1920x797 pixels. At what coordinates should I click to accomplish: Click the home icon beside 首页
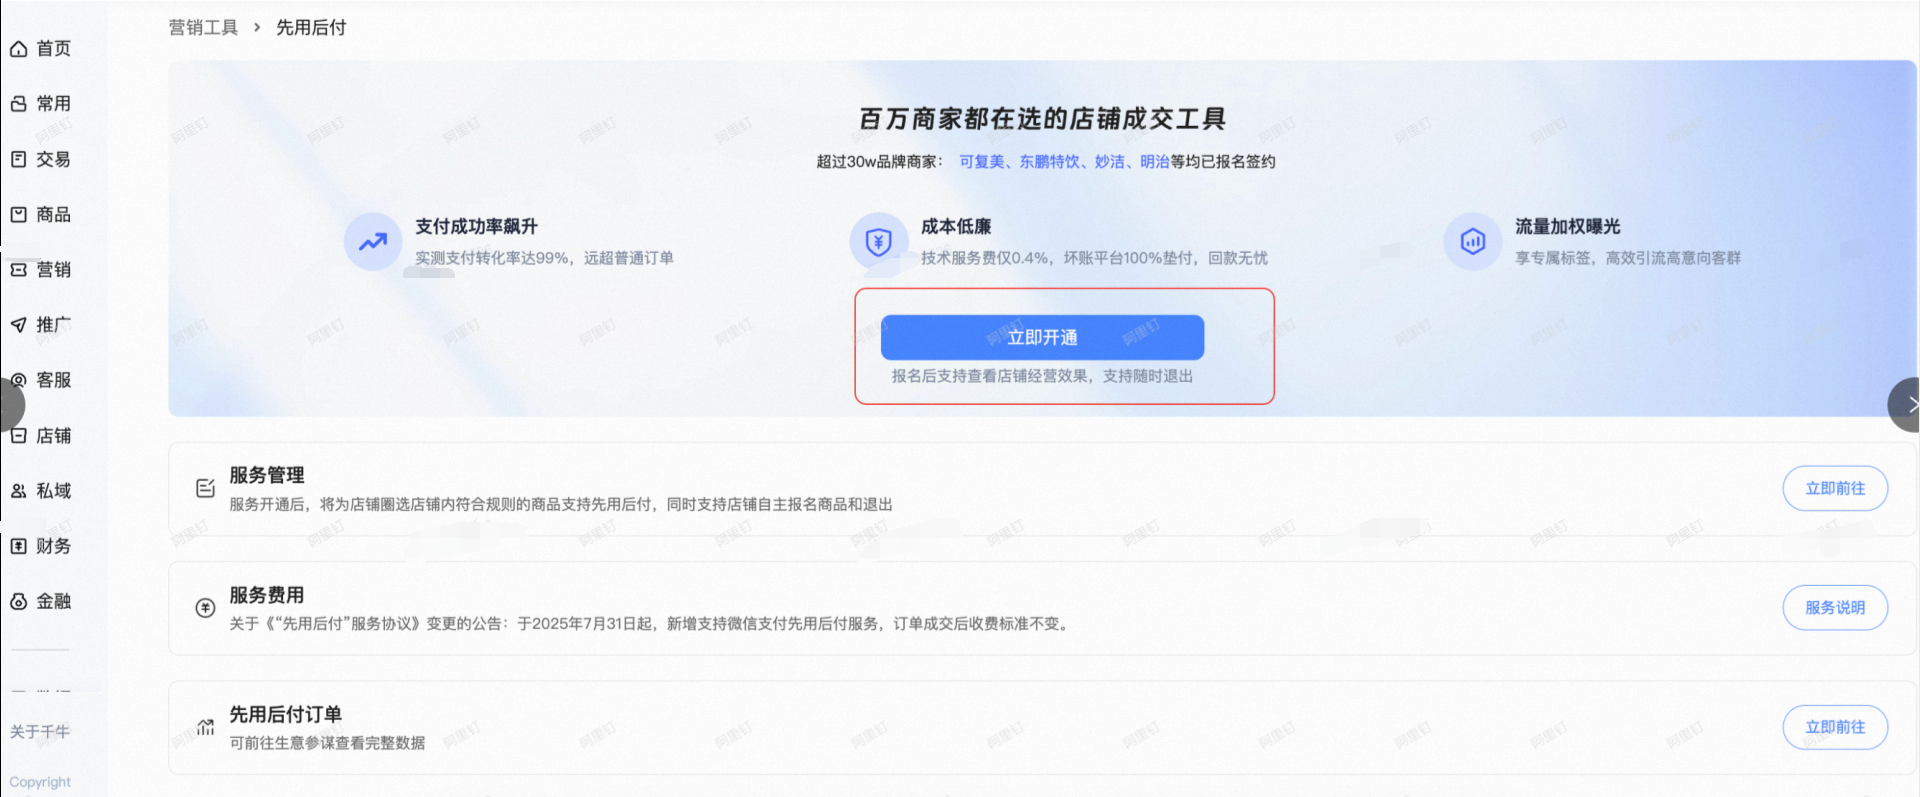18,49
